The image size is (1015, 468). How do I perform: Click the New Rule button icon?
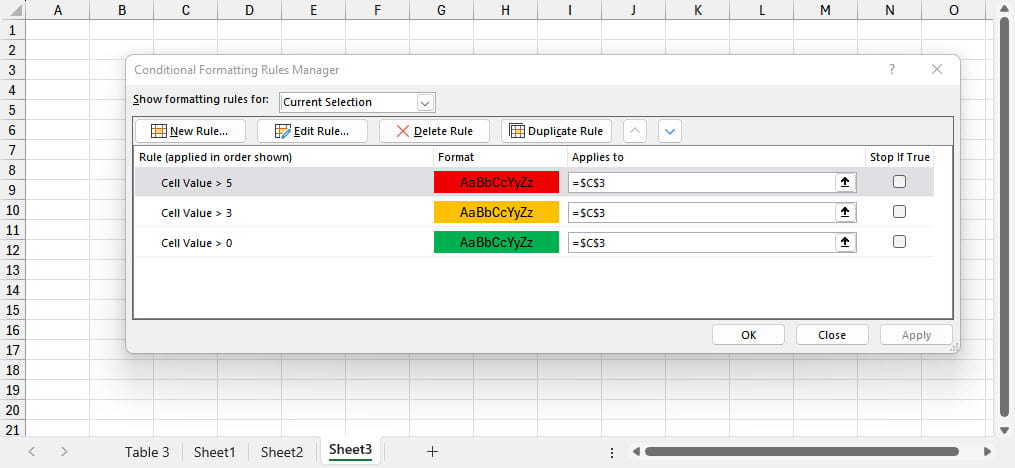coord(158,131)
